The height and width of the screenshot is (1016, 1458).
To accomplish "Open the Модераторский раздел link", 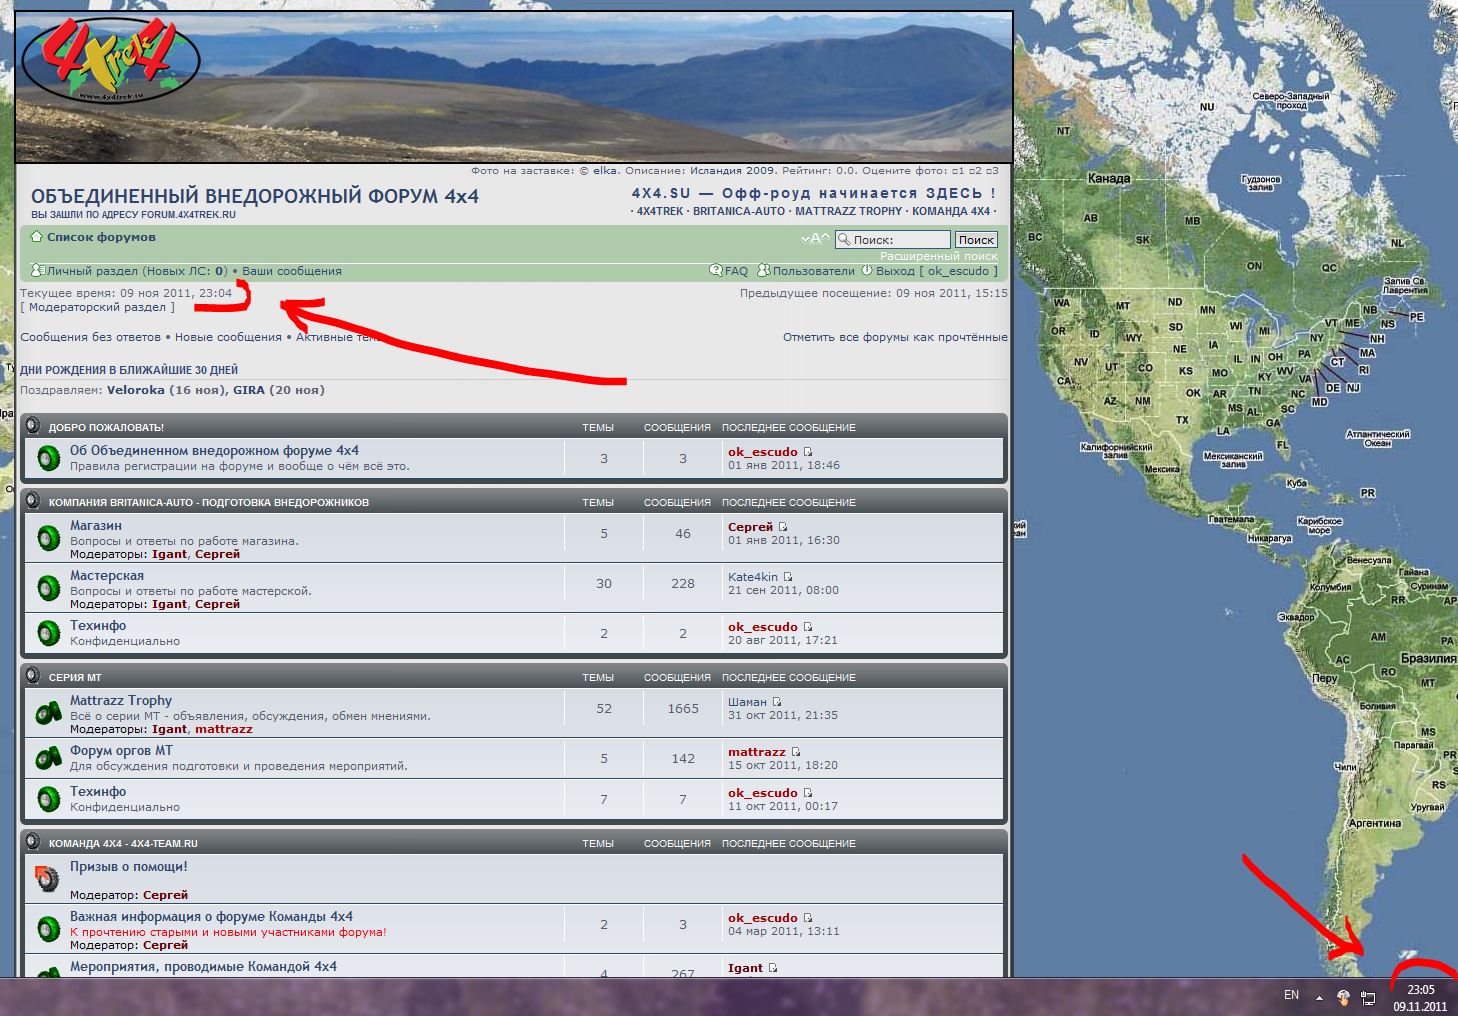I will tap(97, 308).
